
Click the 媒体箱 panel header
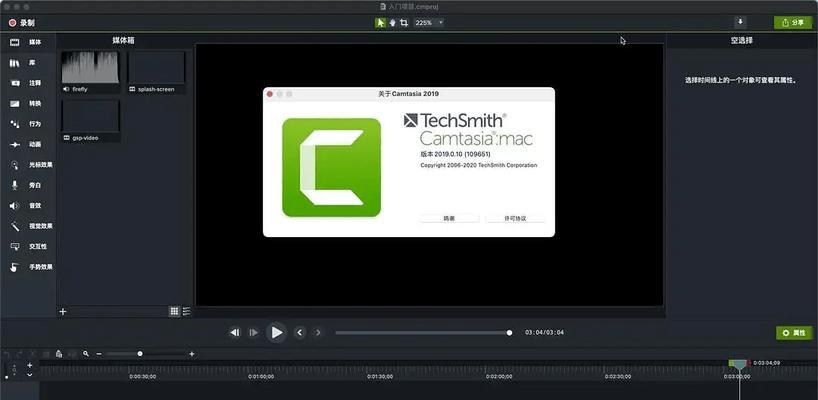(x=124, y=40)
